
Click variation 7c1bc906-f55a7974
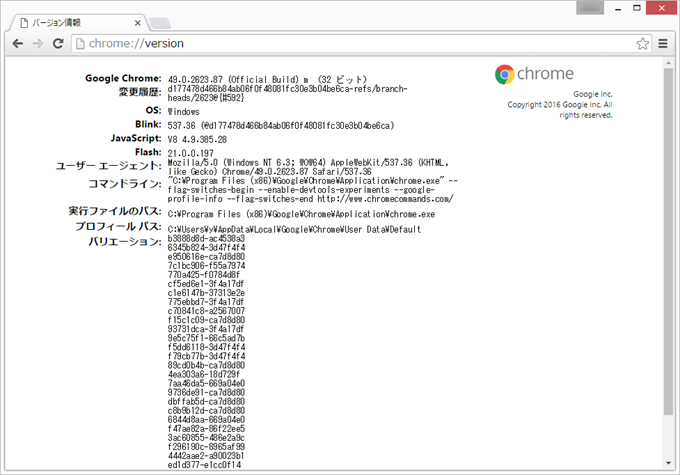click(x=206, y=265)
